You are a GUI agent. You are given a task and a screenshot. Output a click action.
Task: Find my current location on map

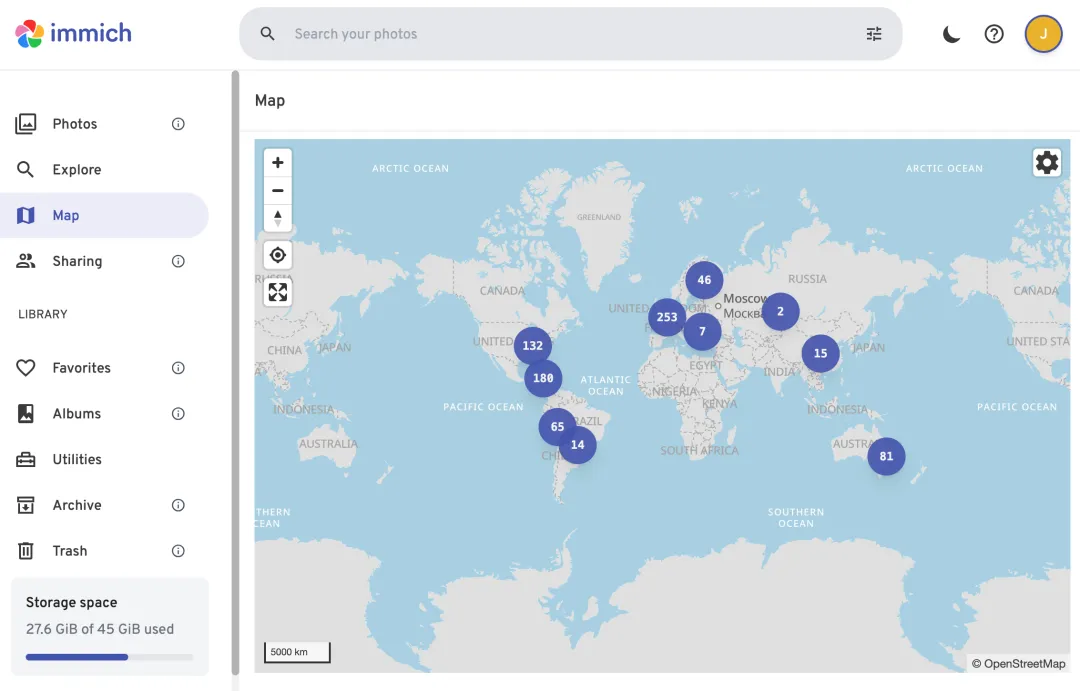(278, 255)
